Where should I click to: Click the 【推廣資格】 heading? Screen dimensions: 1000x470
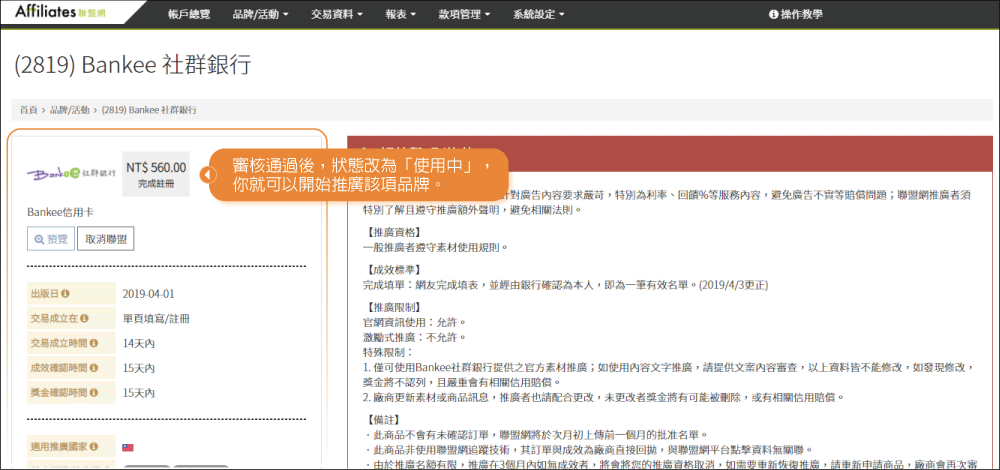point(395,232)
